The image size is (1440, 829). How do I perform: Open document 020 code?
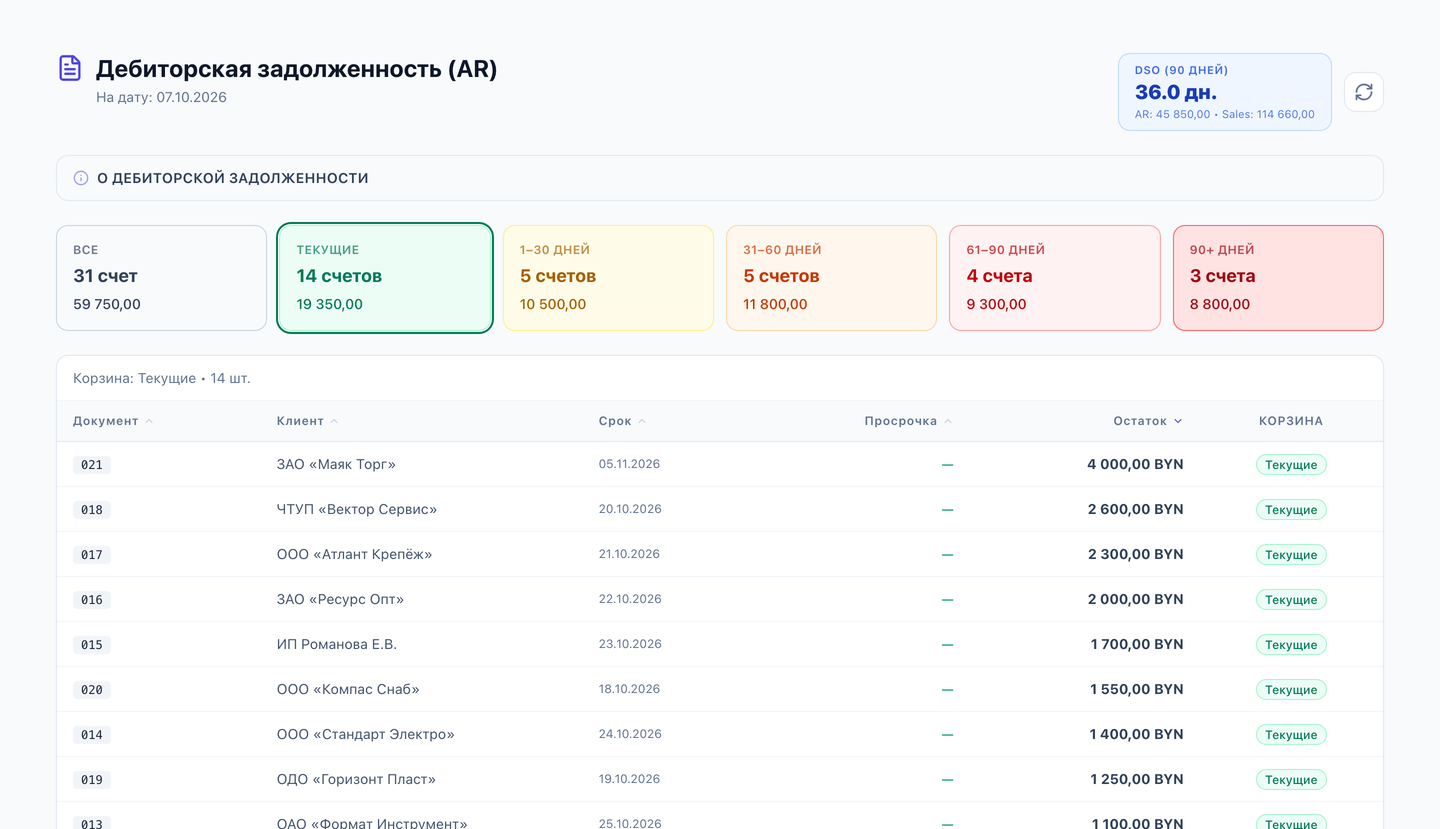92,690
